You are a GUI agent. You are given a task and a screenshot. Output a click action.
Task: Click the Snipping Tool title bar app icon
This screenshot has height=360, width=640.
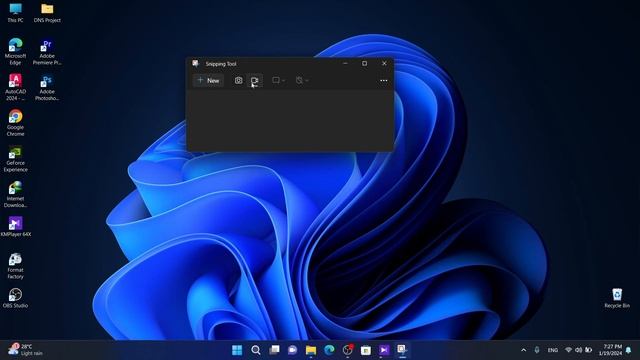(x=196, y=63)
